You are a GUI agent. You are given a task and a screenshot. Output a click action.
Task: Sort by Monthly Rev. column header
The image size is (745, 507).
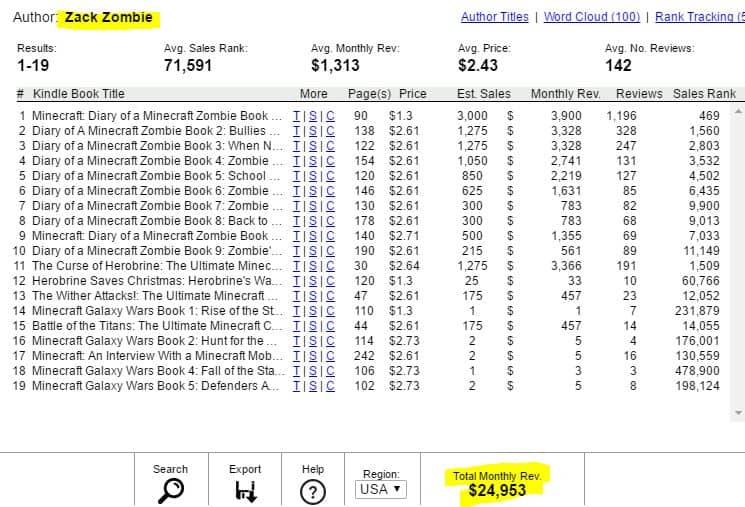coord(565,94)
